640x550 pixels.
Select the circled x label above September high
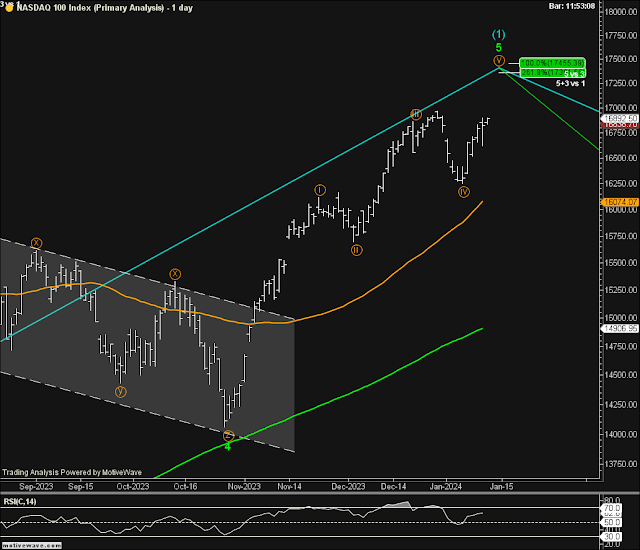36,243
